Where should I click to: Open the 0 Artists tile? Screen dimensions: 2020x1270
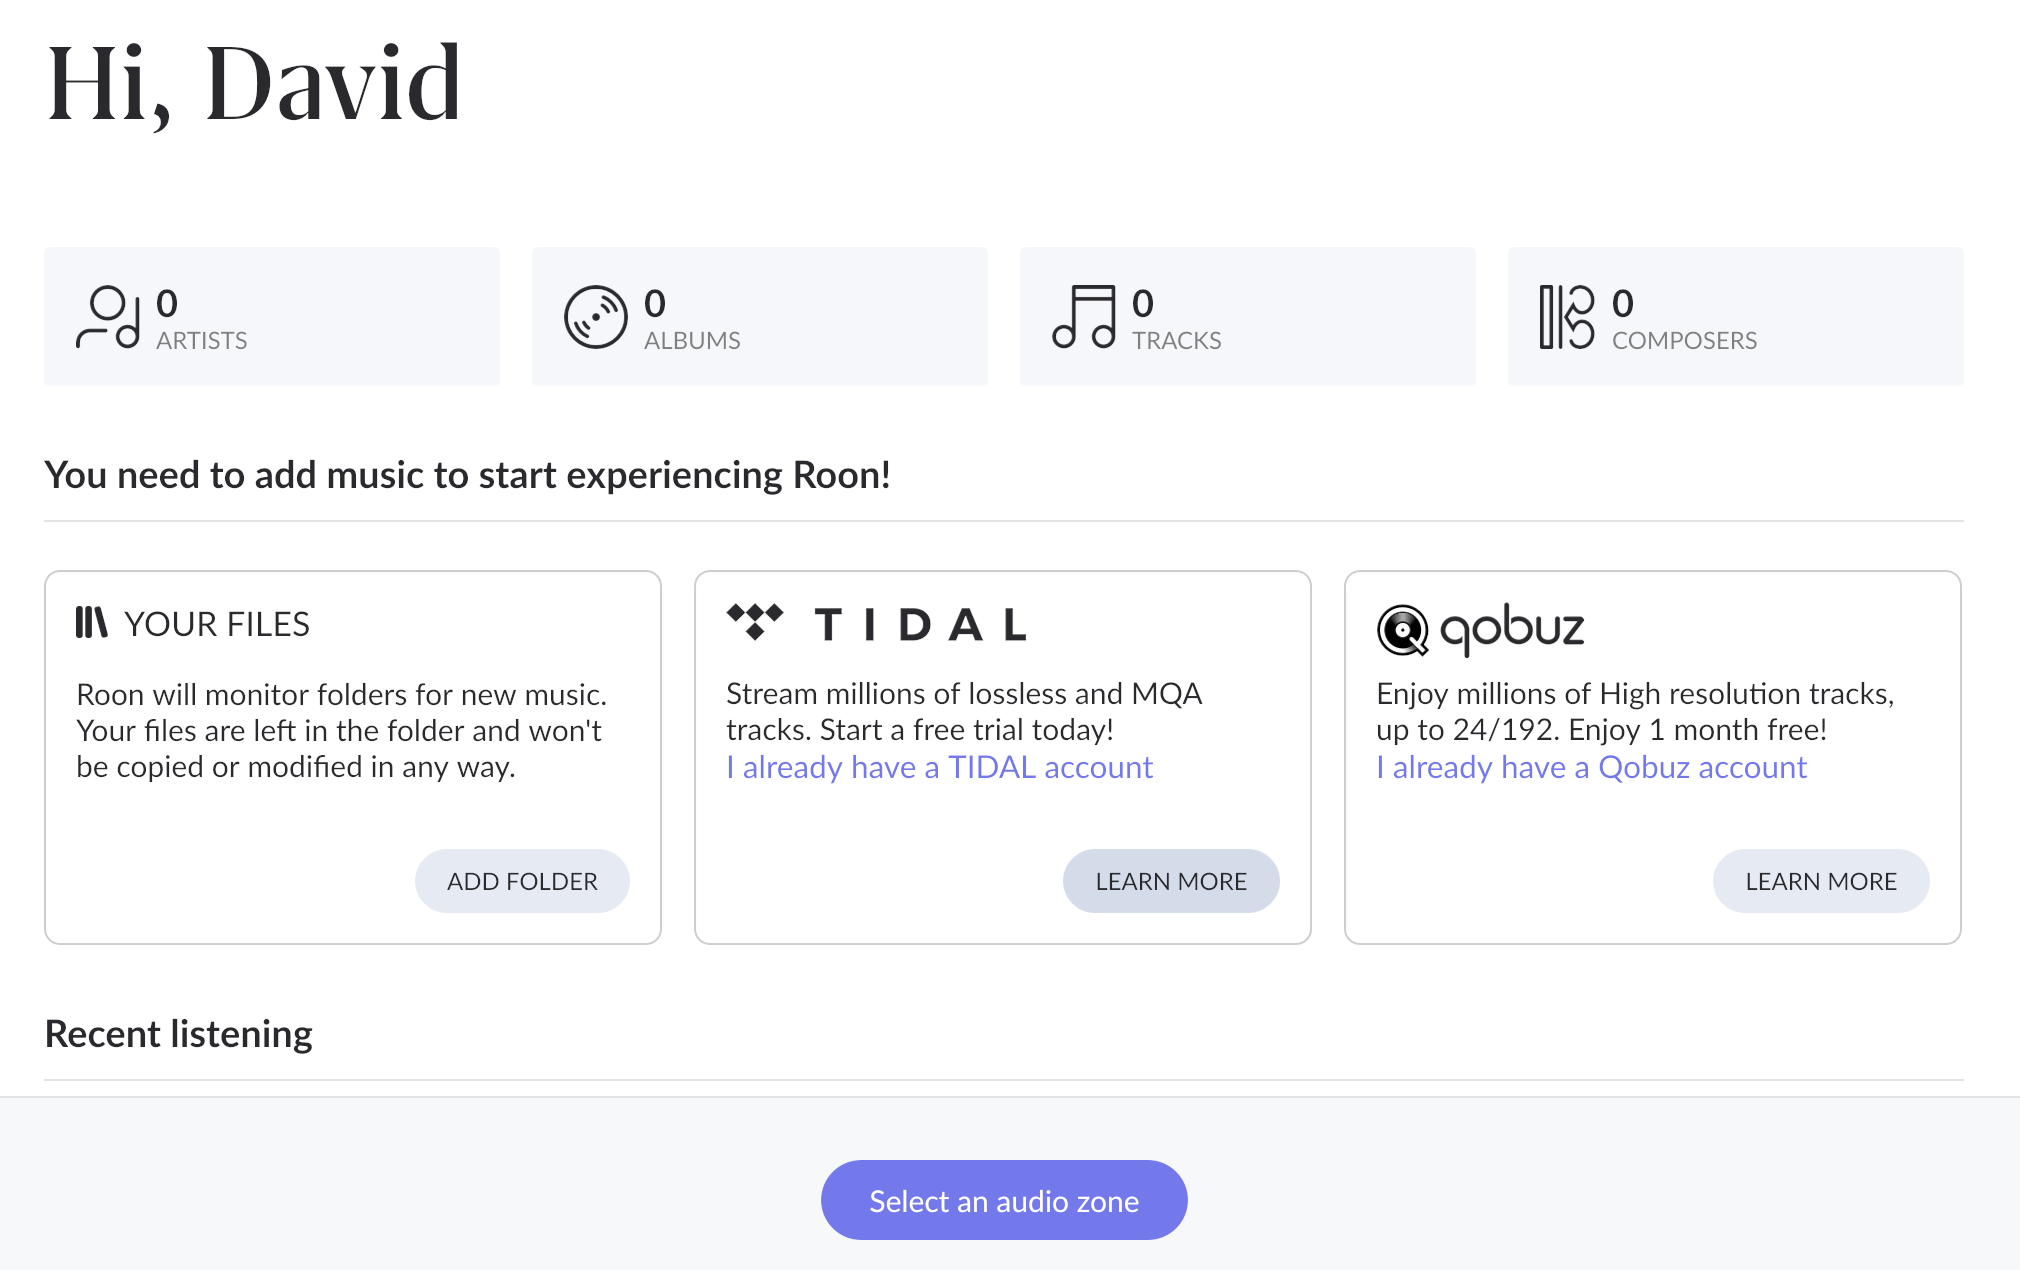pyautogui.click(x=272, y=316)
